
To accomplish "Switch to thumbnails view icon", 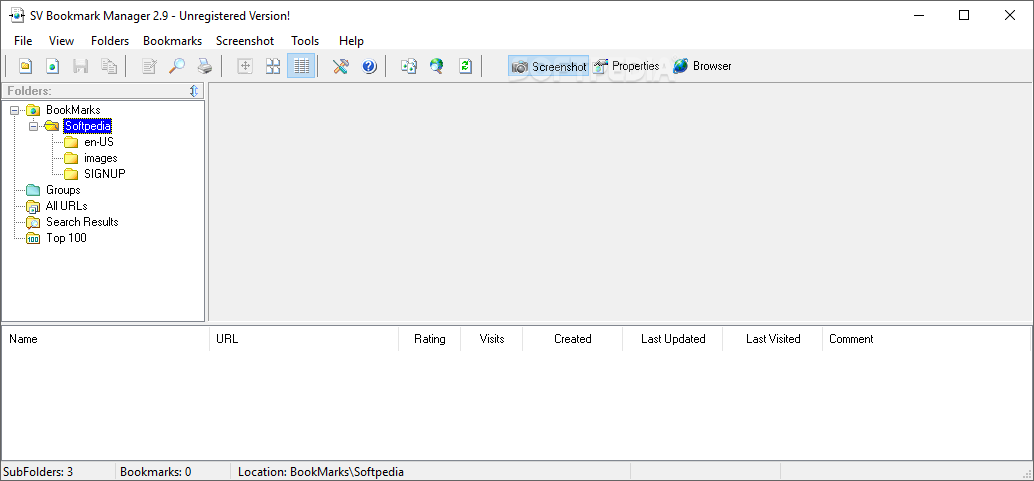I will [x=273, y=66].
